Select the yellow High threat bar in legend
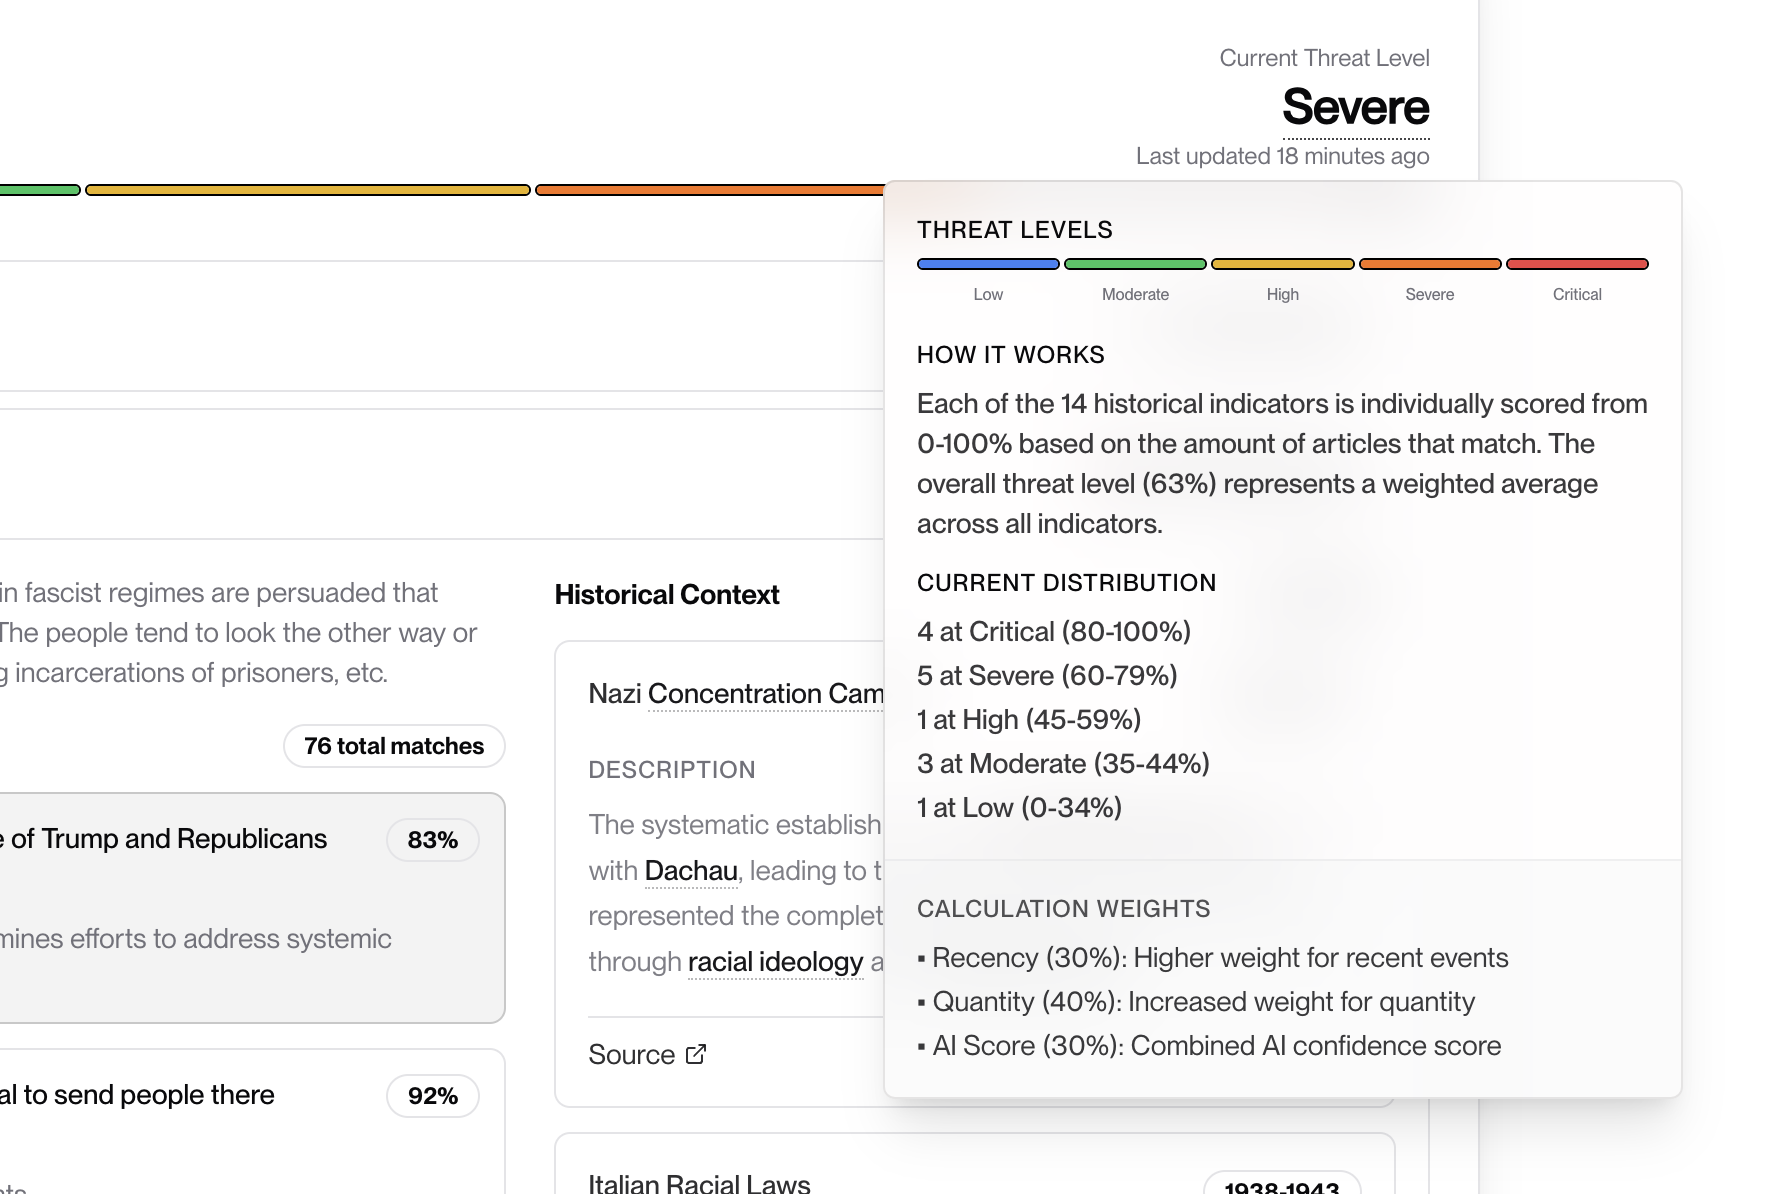Image resolution: width=1788 pixels, height=1194 pixels. [1282, 264]
